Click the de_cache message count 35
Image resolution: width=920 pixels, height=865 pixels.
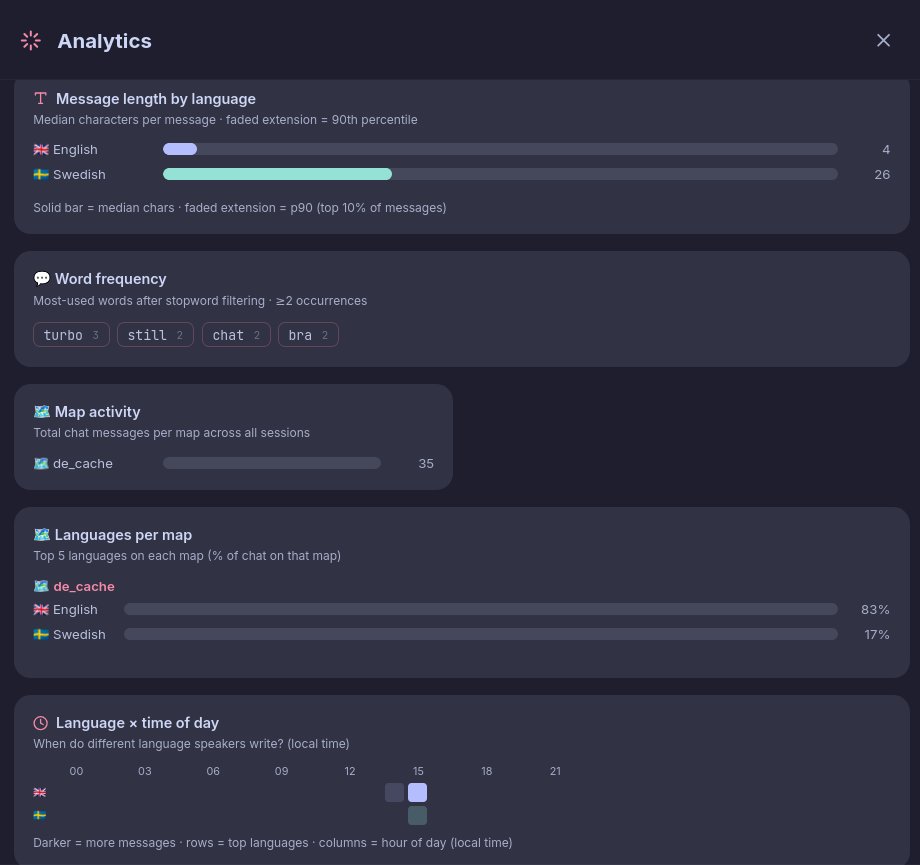tap(426, 464)
